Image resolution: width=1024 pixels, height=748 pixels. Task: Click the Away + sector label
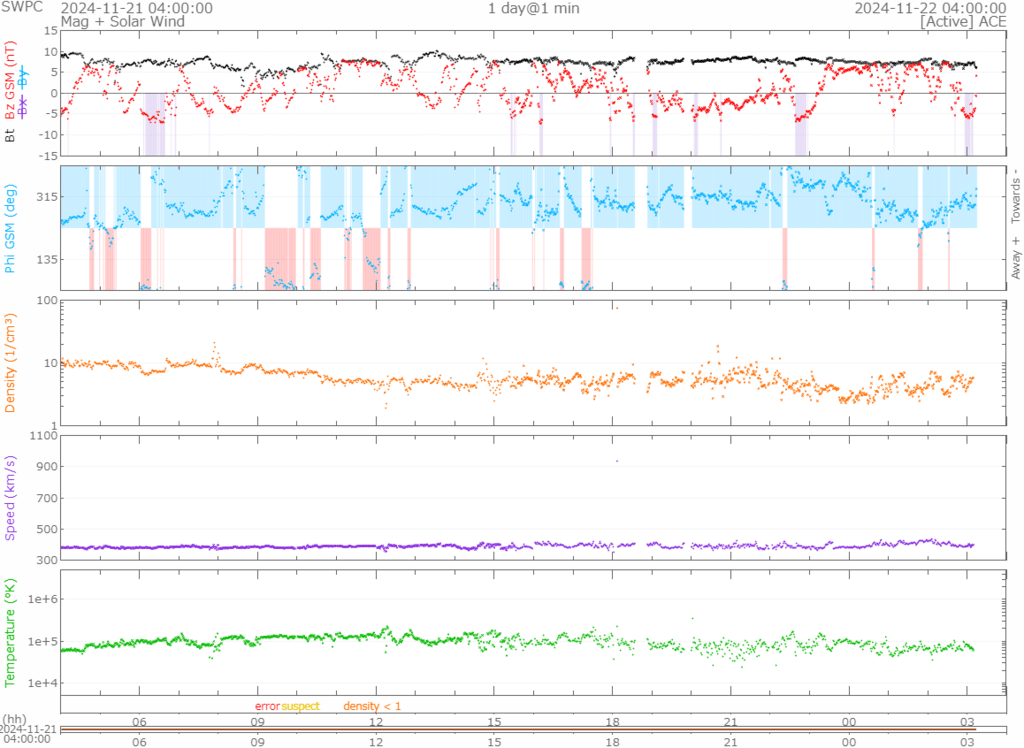pyautogui.click(x=1015, y=258)
